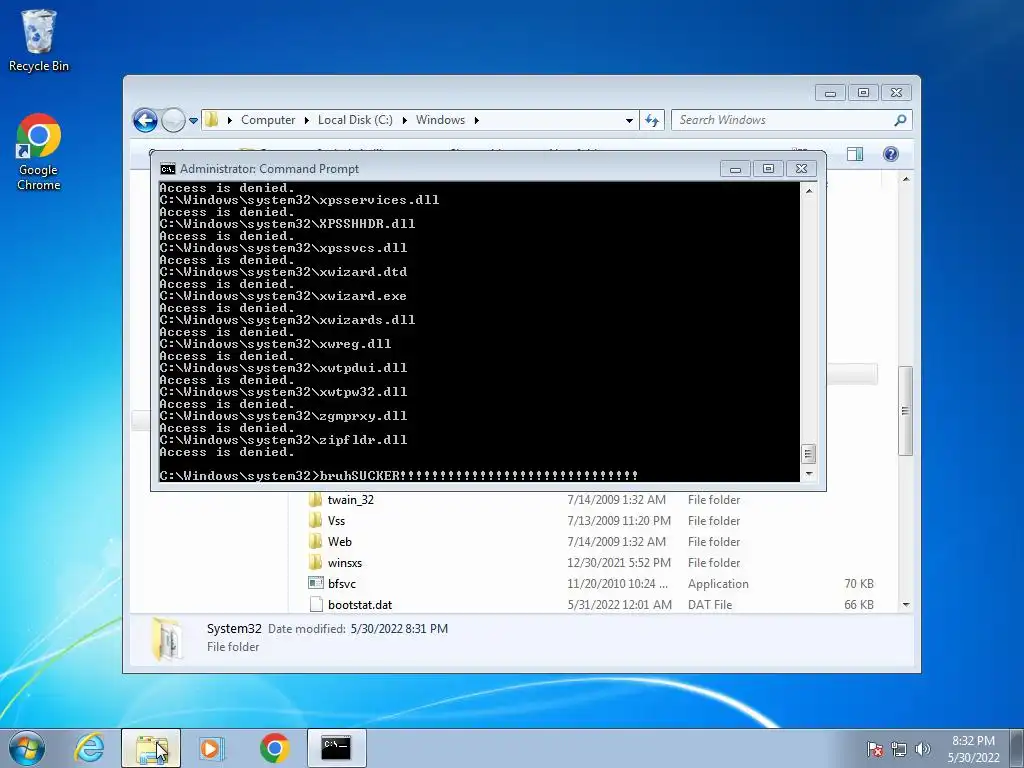
Task: Open recent pages dropdown arrow in Explorer
Action: click(x=193, y=121)
